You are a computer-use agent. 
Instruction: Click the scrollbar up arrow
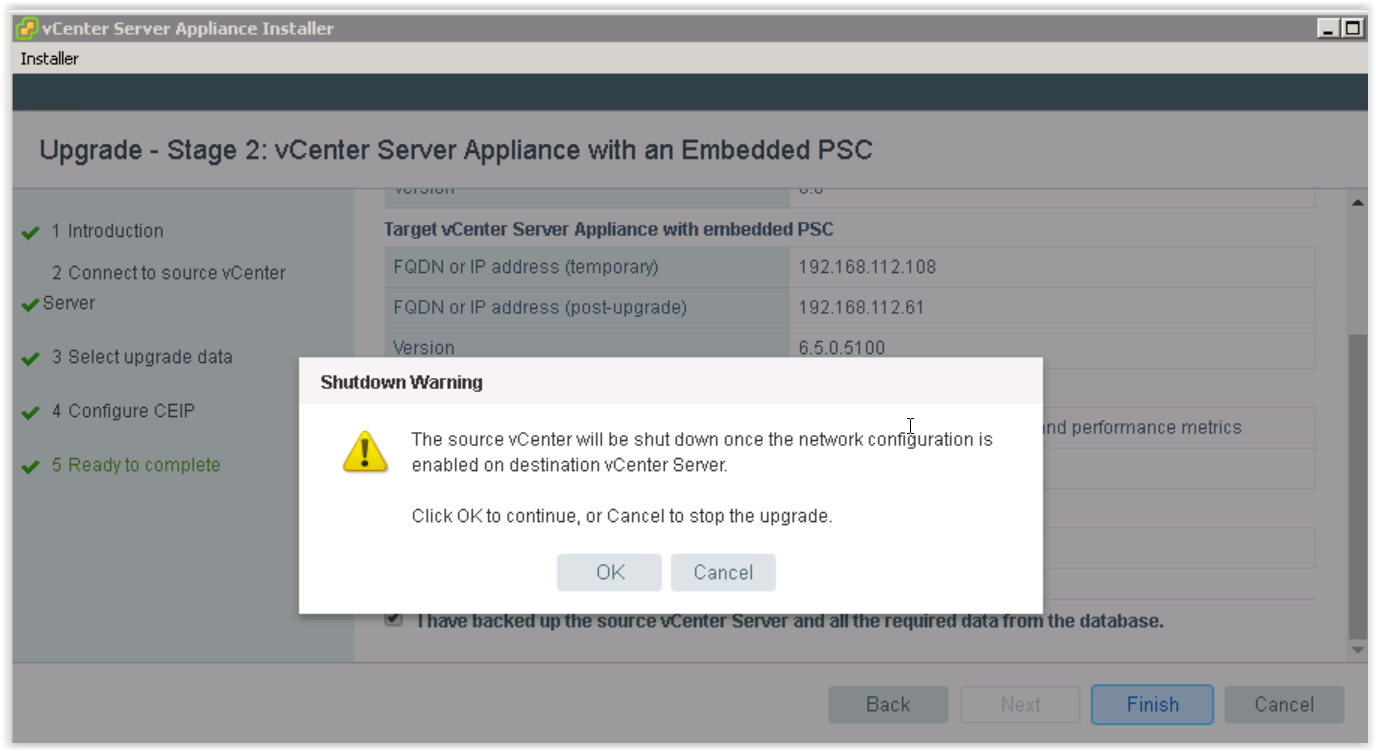[1357, 203]
